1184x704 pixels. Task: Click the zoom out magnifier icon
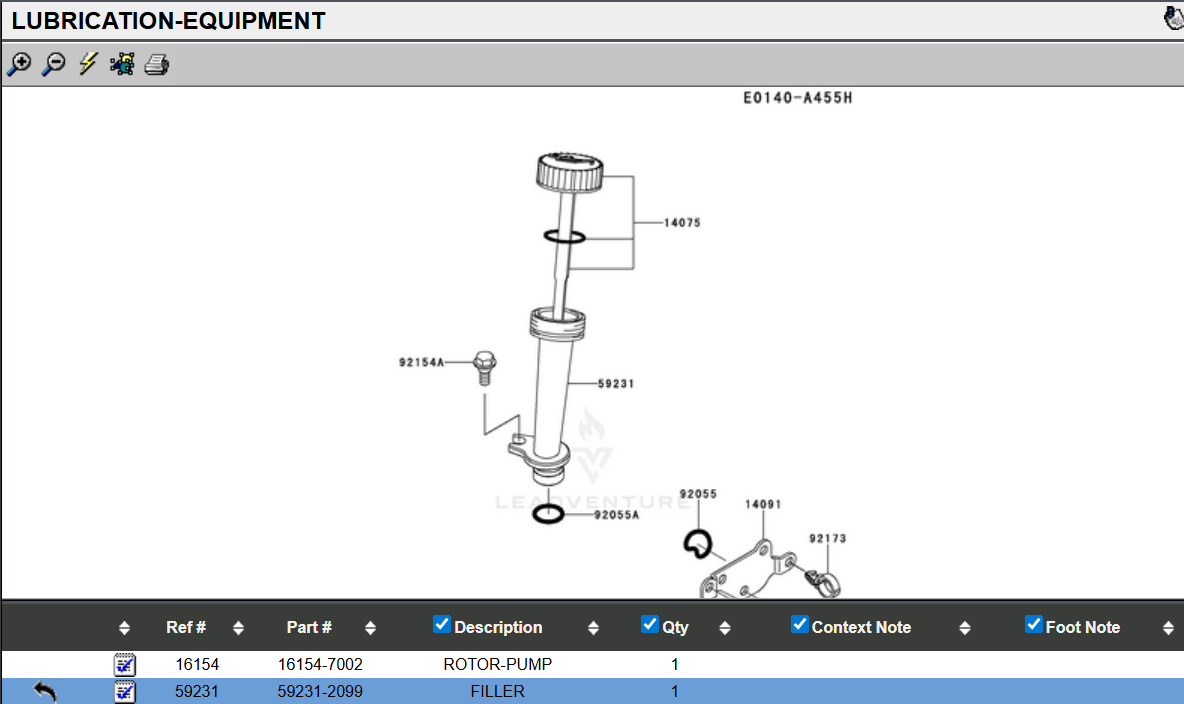pyautogui.click(x=53, y=65)
